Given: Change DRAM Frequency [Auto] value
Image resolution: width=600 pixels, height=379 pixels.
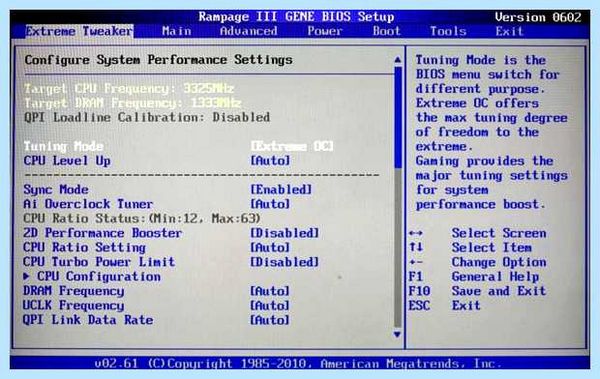Looking at the screenshot, I should 270,291.
